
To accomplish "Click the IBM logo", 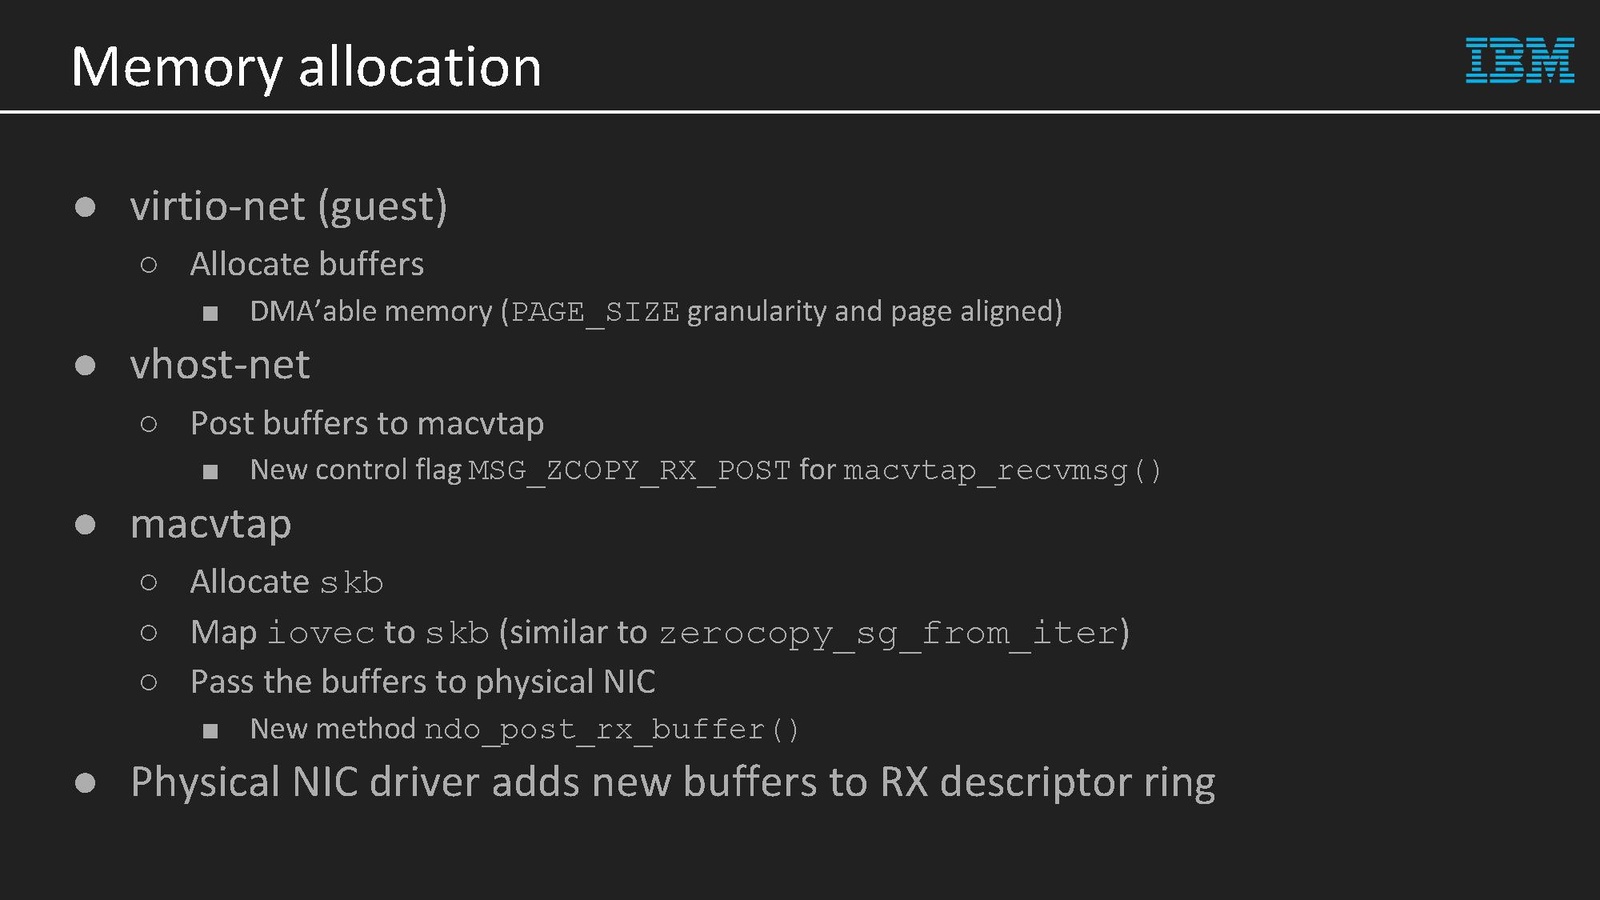I will tap(1519, 61).
